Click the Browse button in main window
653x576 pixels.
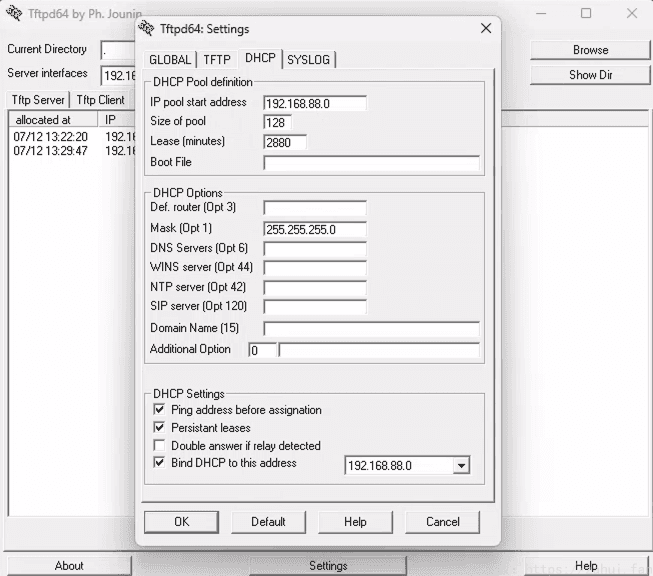[x=590, y=50]
